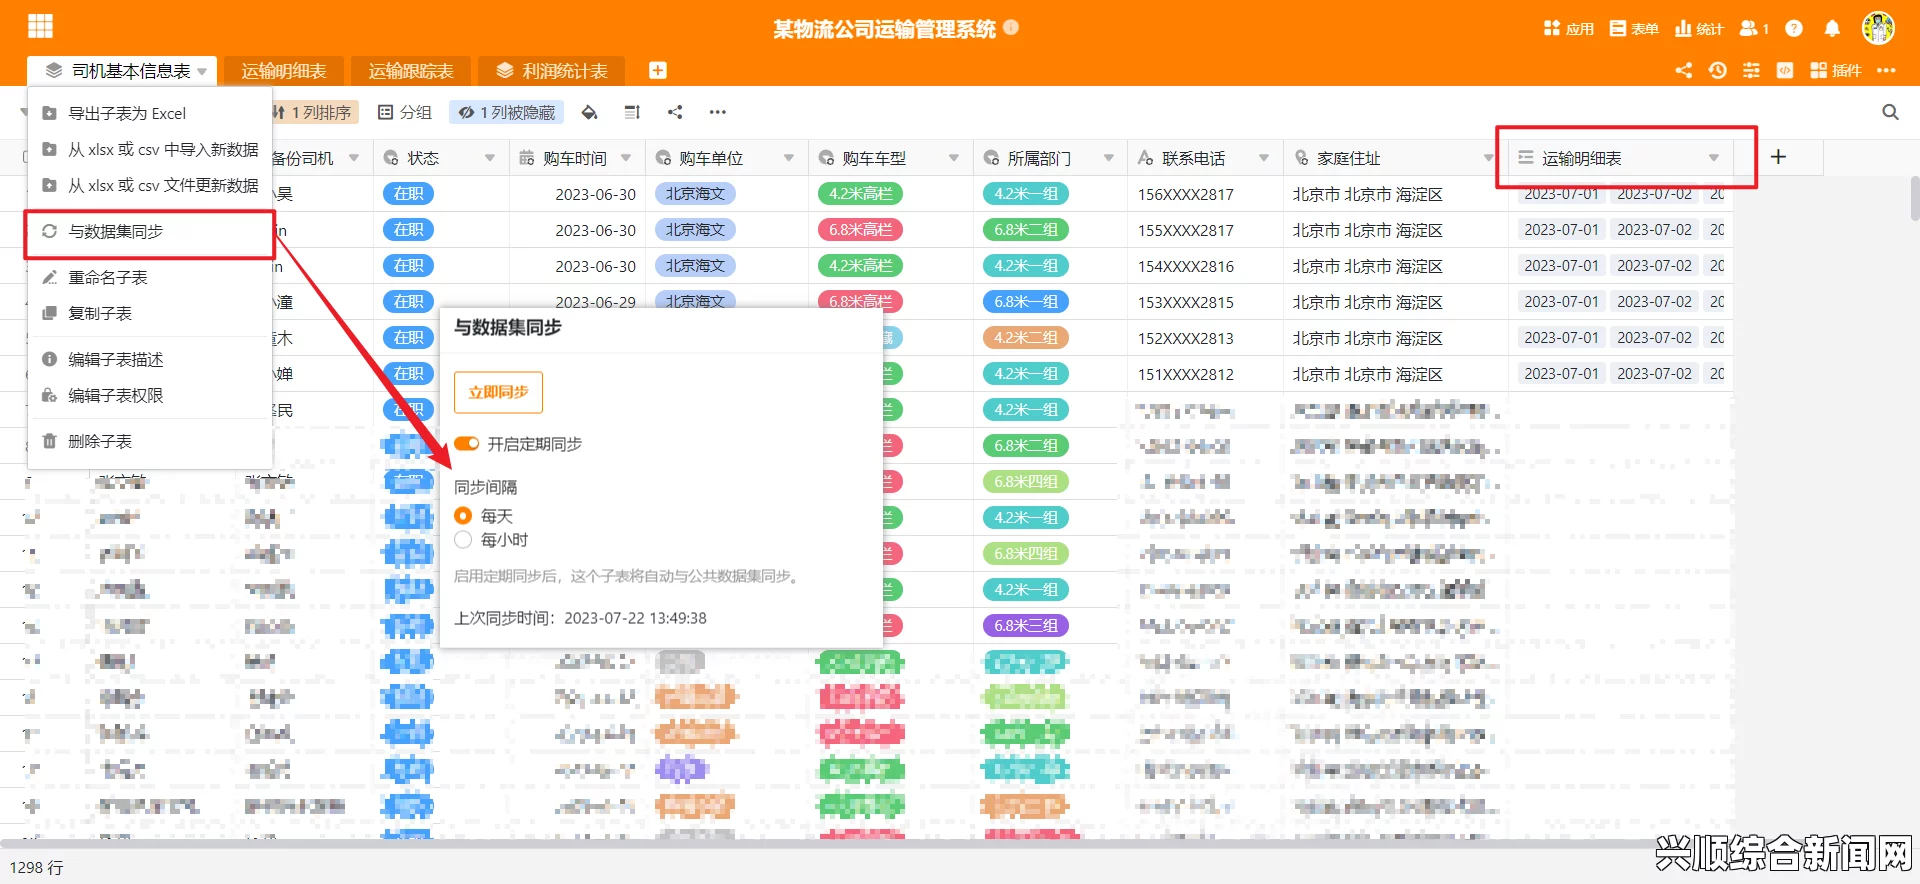
Task: Open the script code icon
Action: (x=1785, y=70)
